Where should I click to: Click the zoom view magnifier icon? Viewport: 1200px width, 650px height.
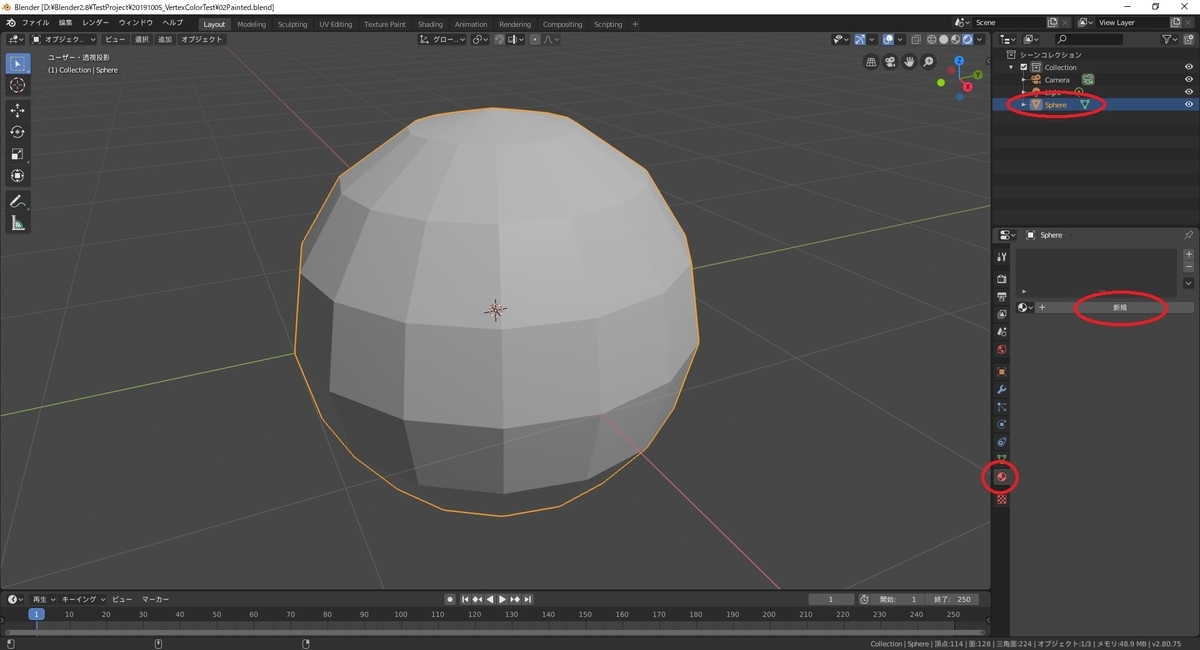tap(928, 62)
